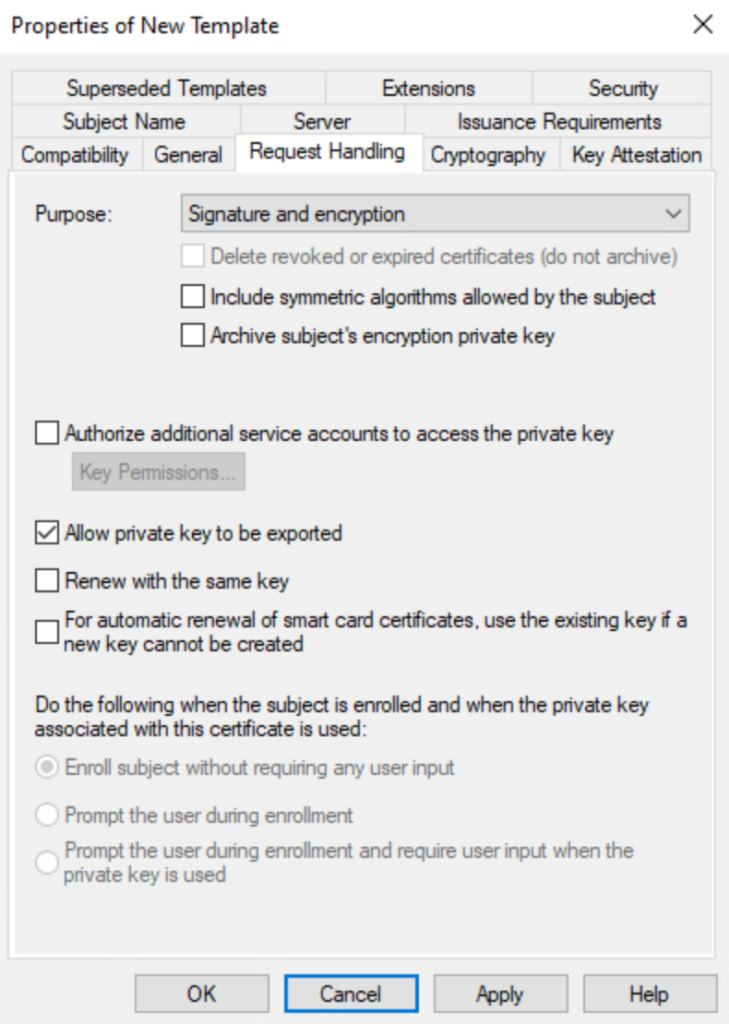This screenshot has width=729, height=1024.
Task: Check Archive subject's encryption private key
Action: (x=192, y=336)
